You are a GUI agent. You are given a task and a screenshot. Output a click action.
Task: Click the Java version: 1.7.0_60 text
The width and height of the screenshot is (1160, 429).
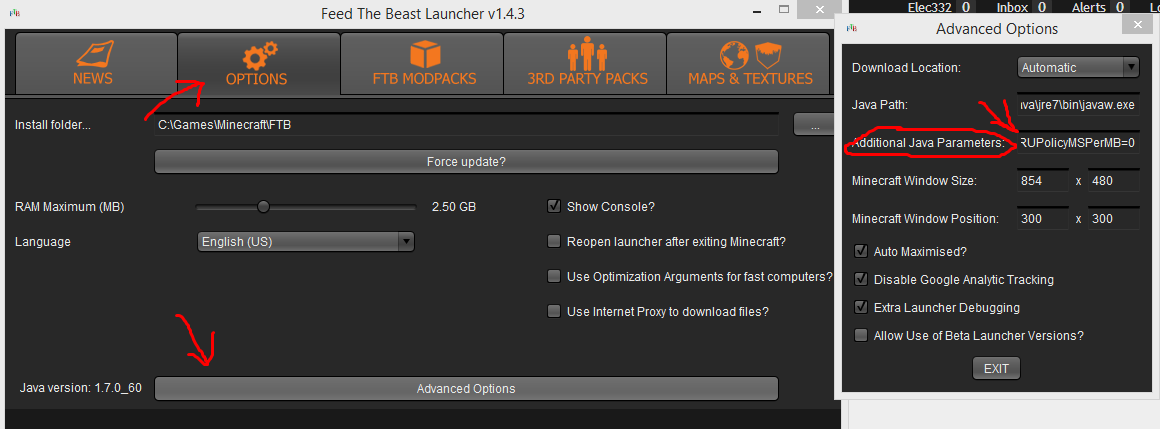[81, 388]
